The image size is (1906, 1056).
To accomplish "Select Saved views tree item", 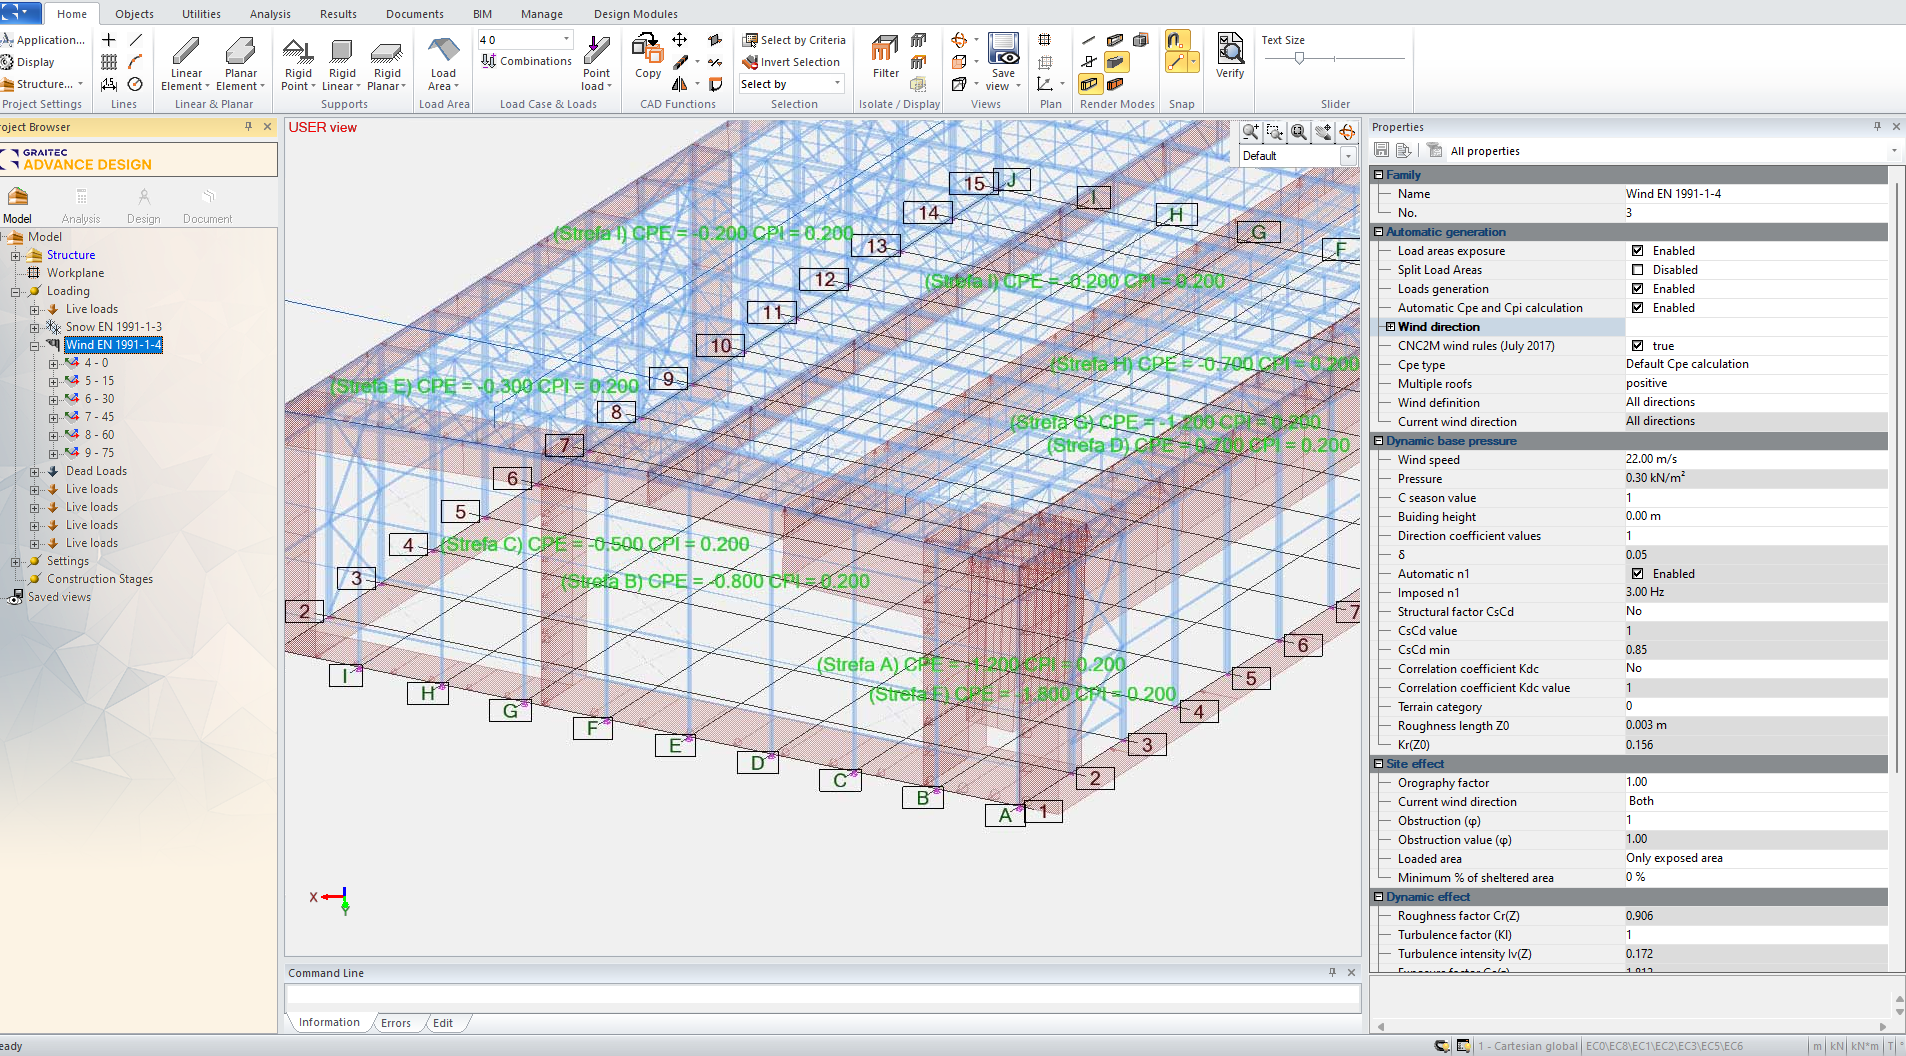I will 59,597.
